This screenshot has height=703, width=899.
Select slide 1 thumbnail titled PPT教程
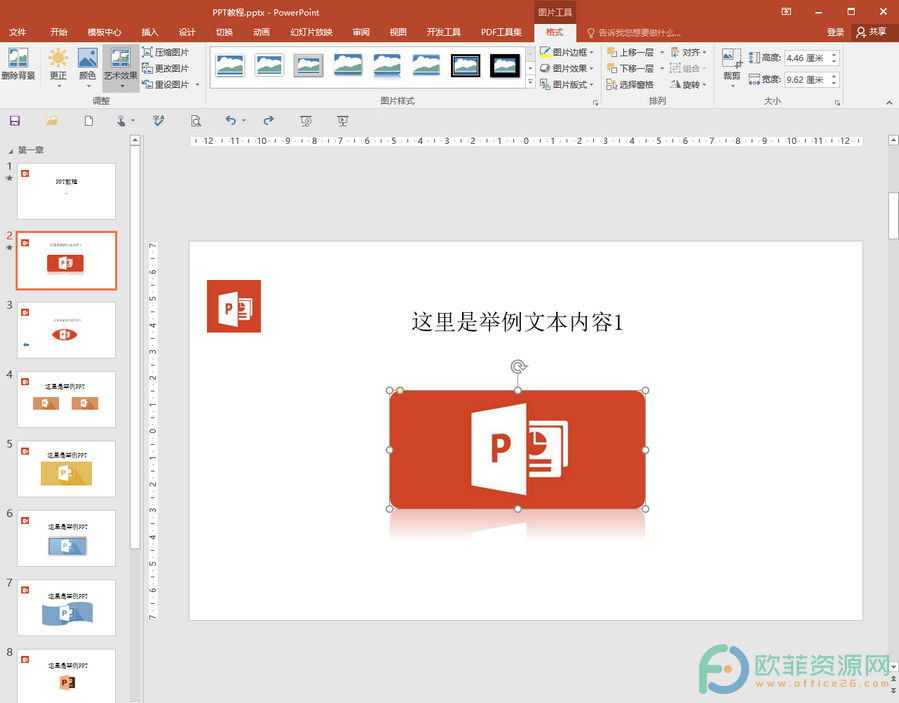click(x=67, y=192)
